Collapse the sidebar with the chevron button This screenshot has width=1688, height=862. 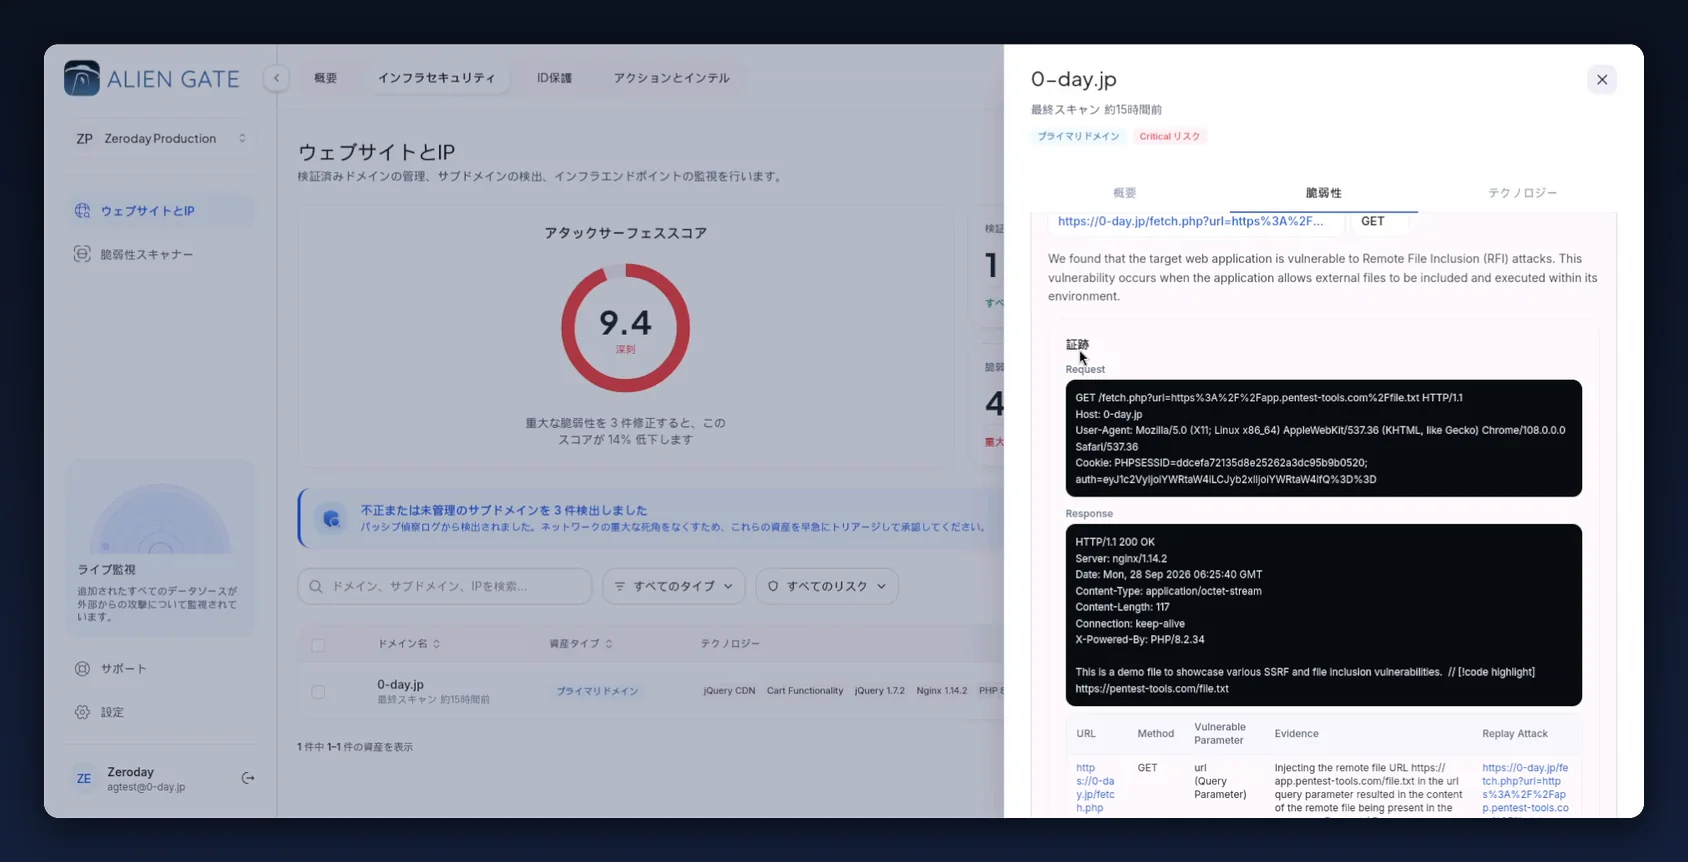(x=276, y=78)
